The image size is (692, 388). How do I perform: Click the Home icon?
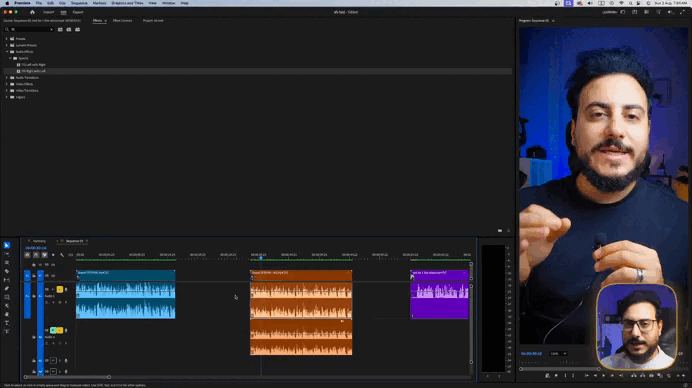pos(32,12)
